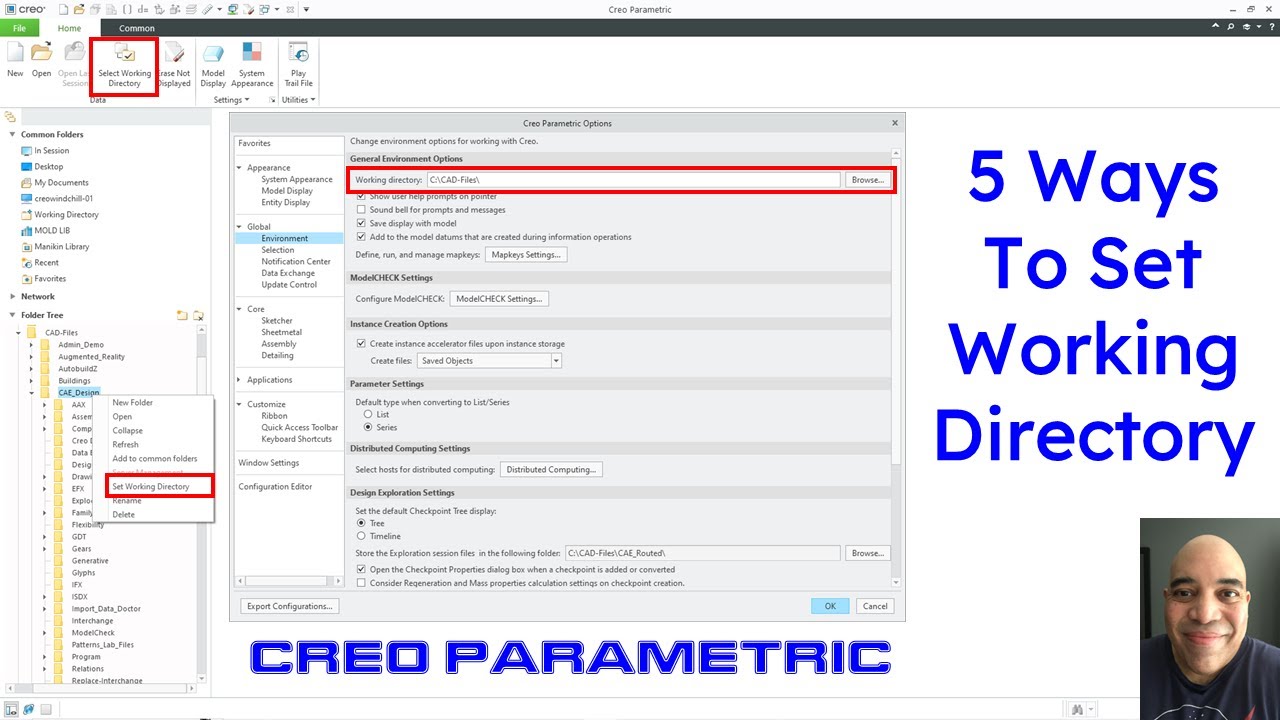Collapse the Global options category
Image resolution: width=1280 pixels, height=720 pixels.
click(239, 227)
